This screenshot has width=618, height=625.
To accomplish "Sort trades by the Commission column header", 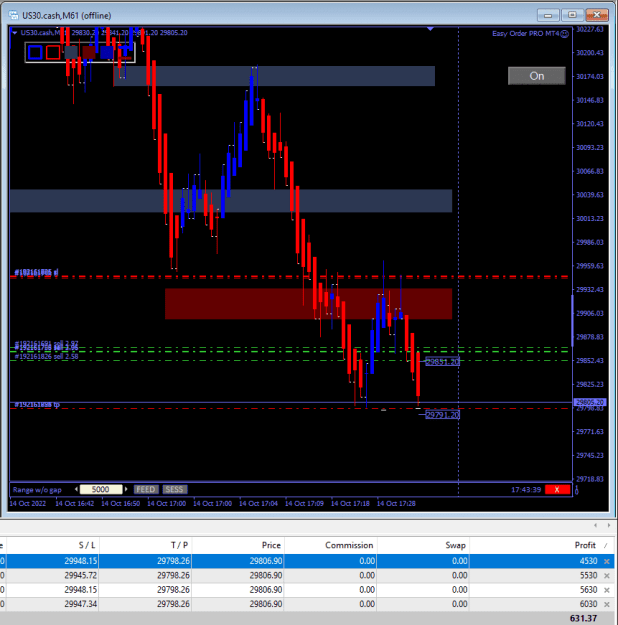I will (349, 545).
